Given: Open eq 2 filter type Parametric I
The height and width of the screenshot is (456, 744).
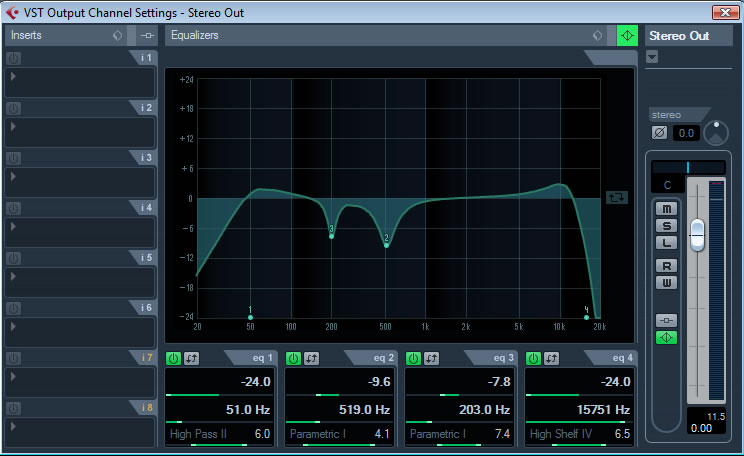Looking at the screenshot, I should point(318,434).
